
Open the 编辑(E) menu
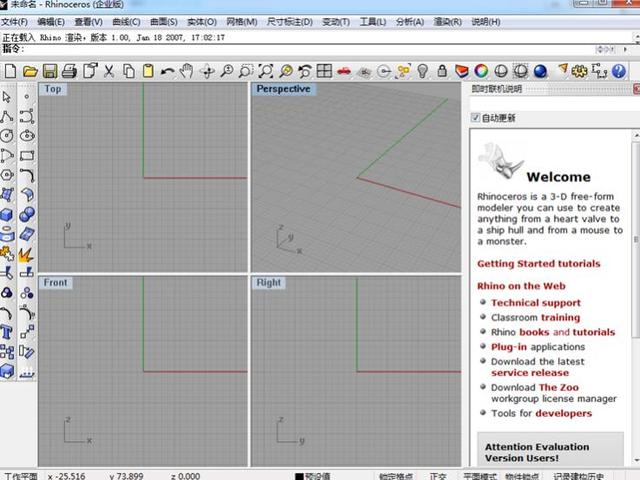pos(51,22)
